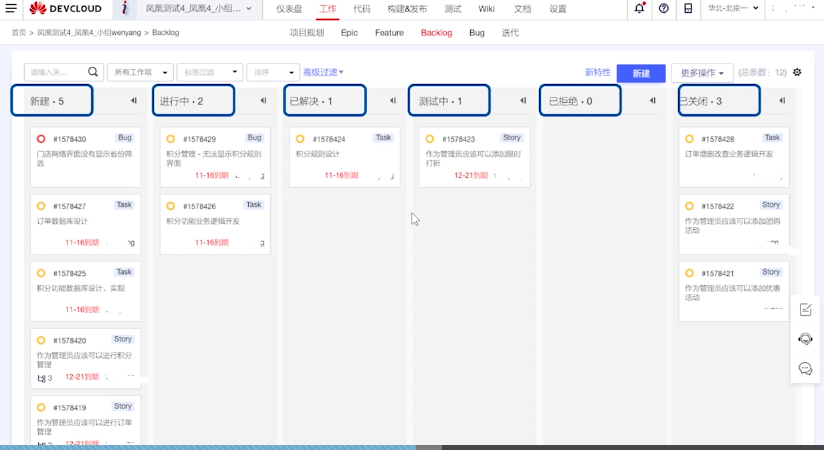Click the status circle on #1578428
The width and height of the screenshot is (824, 450).
click(689, 139)
